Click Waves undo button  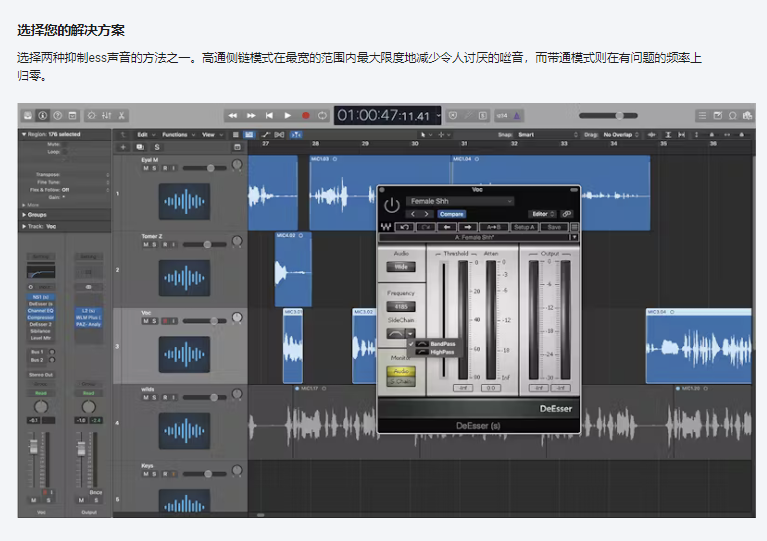click(404, 227)
